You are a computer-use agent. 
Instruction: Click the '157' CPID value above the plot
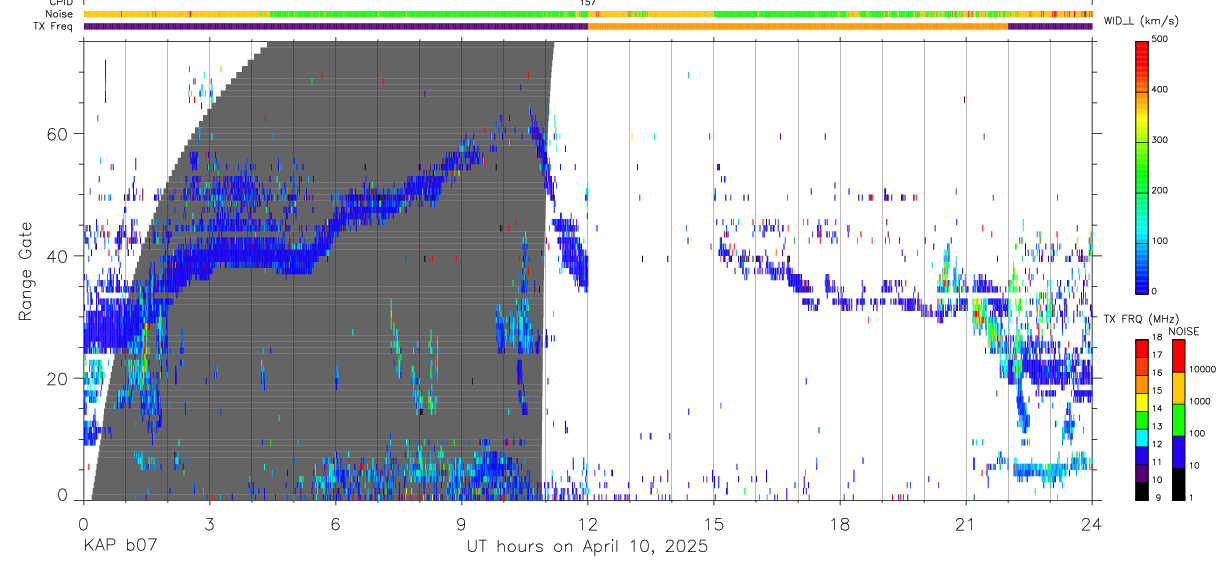(x=588, y=3)
